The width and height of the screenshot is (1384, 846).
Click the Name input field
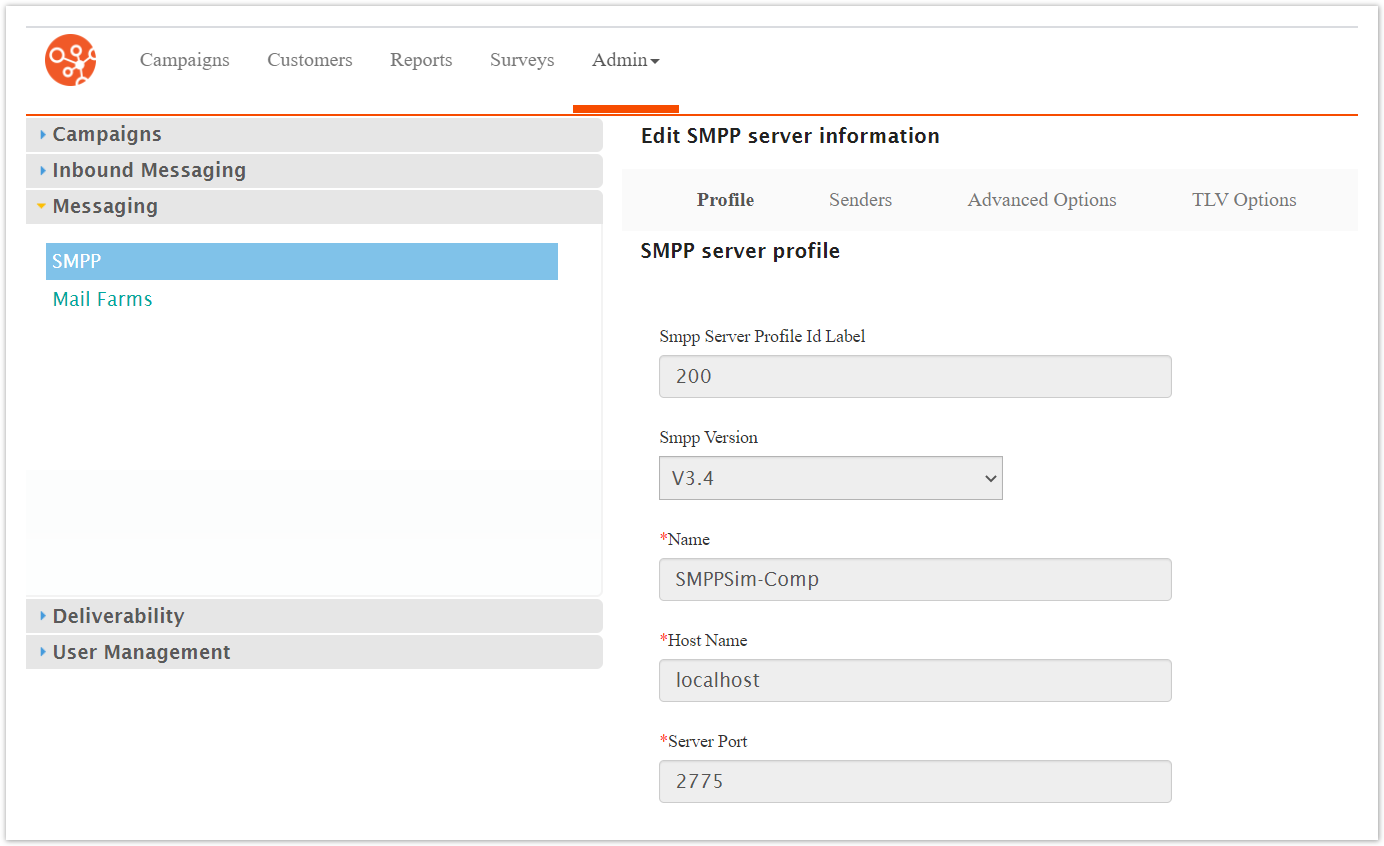coord(914,579)
